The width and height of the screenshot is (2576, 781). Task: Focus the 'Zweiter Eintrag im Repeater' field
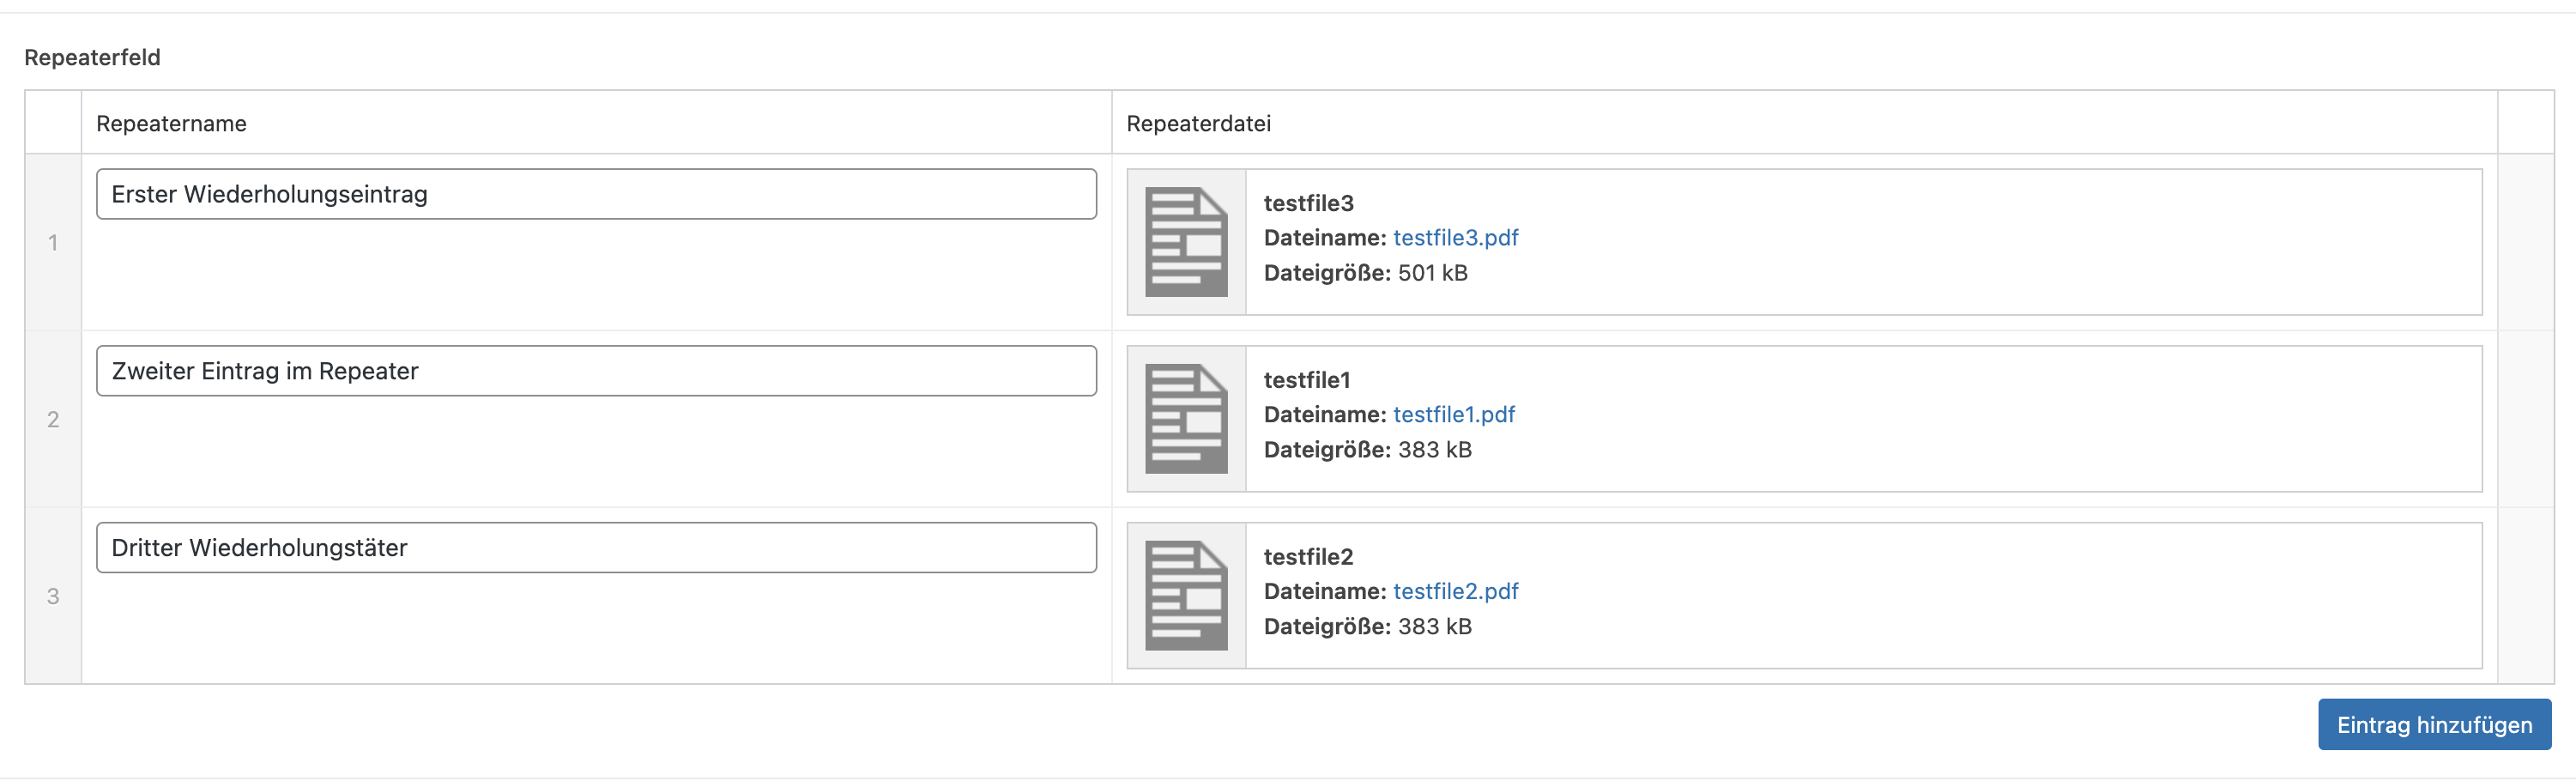tap(596, 371)
